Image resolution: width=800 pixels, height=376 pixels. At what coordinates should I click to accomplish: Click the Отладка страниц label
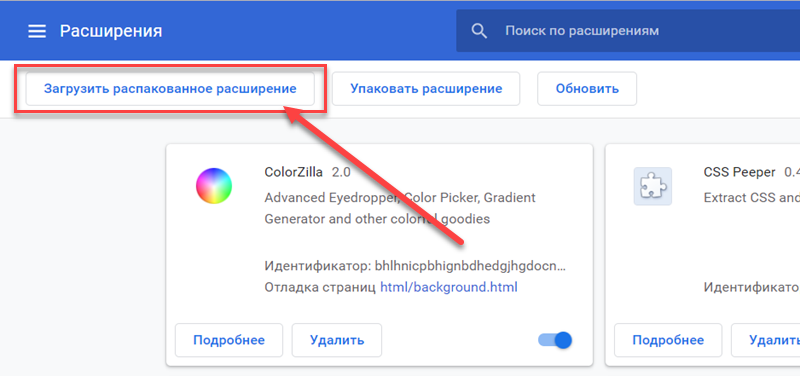320,288
